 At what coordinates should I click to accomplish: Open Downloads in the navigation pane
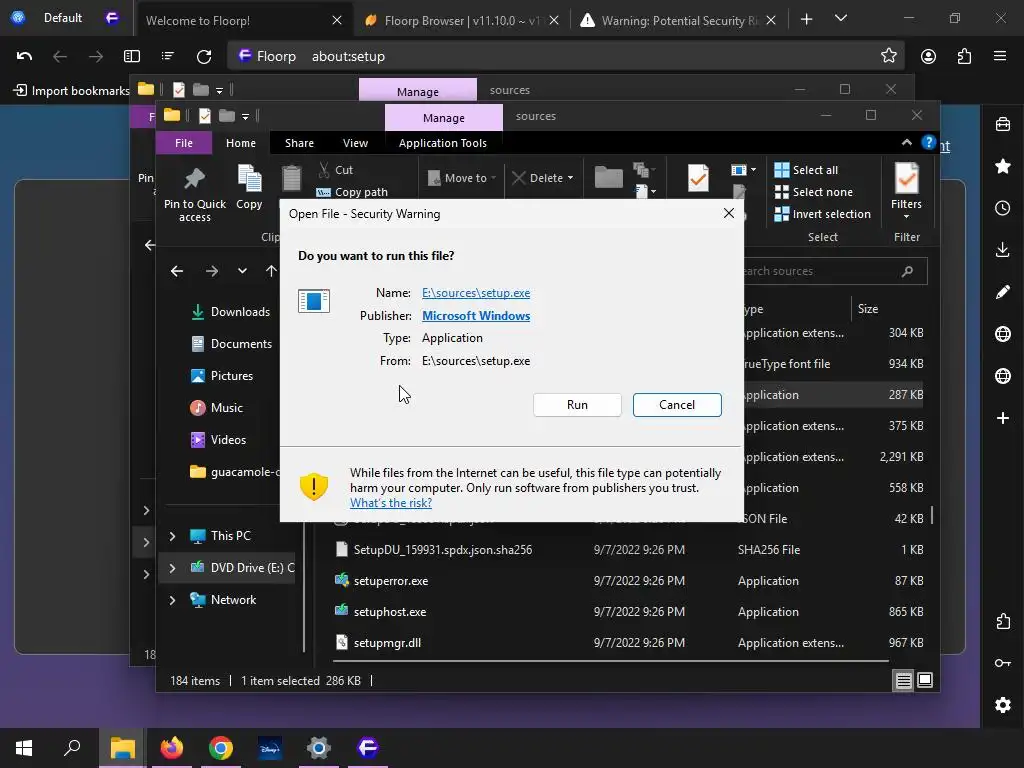pyautogui.click(x=231, y=312)
